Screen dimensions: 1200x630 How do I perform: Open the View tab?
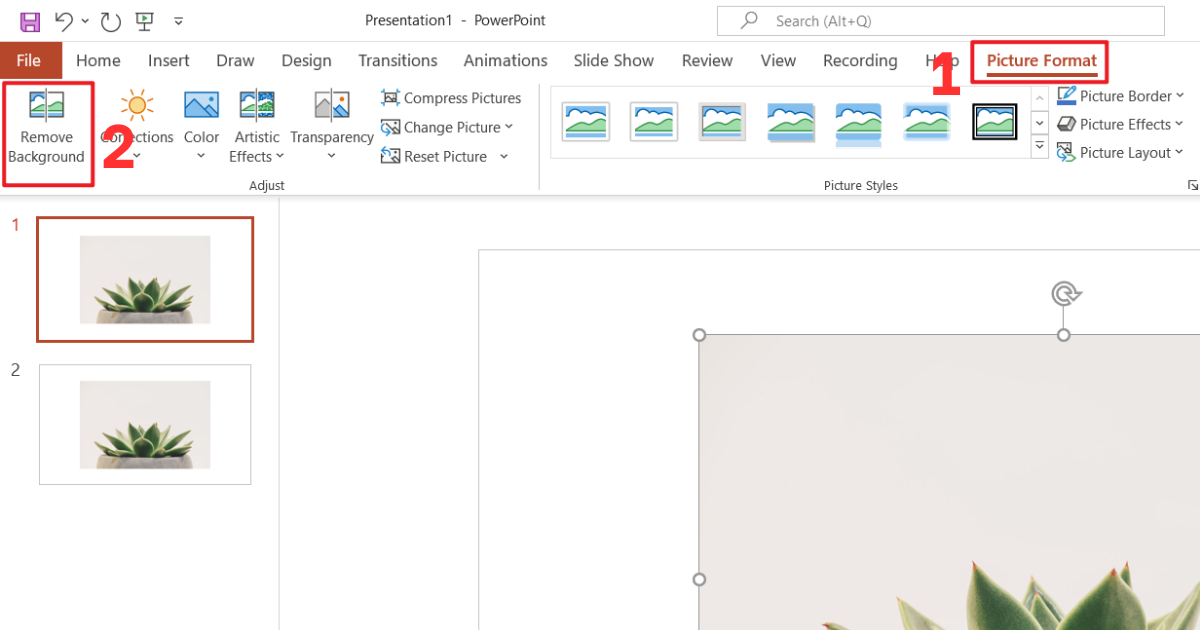click(778, 60)
